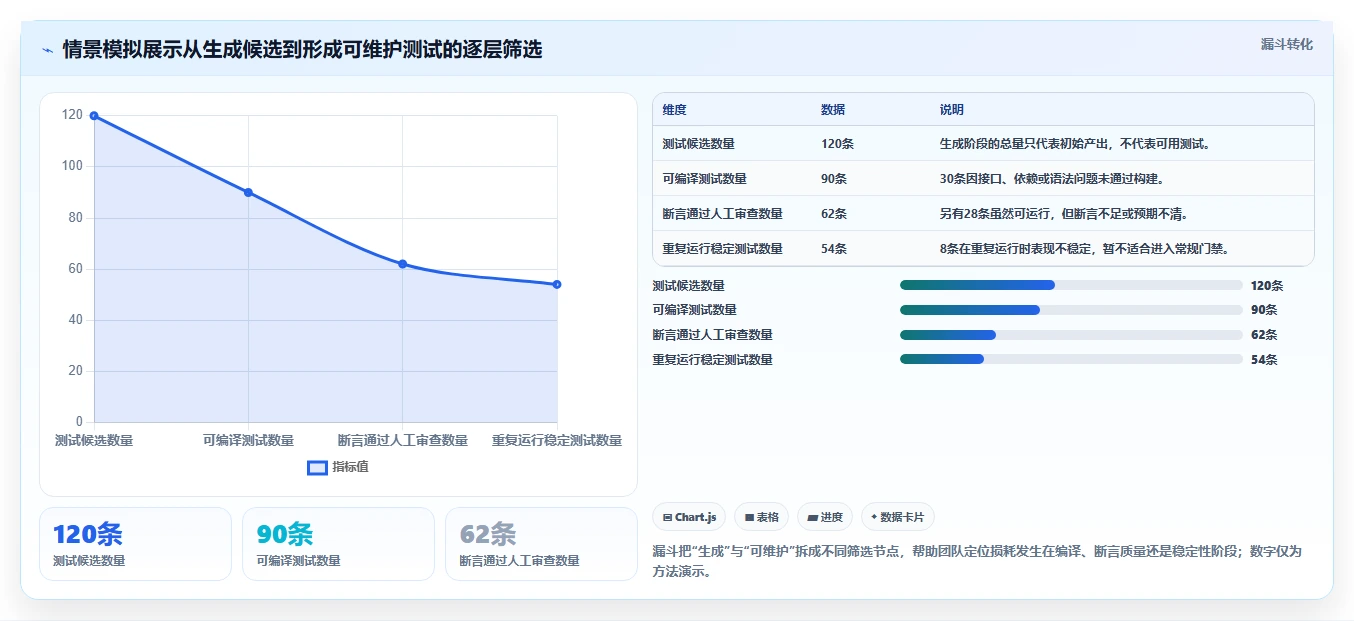Click the footer note starting 漏斗把
This screenshot has height=621, width=1354.
[x=977, y=562]
